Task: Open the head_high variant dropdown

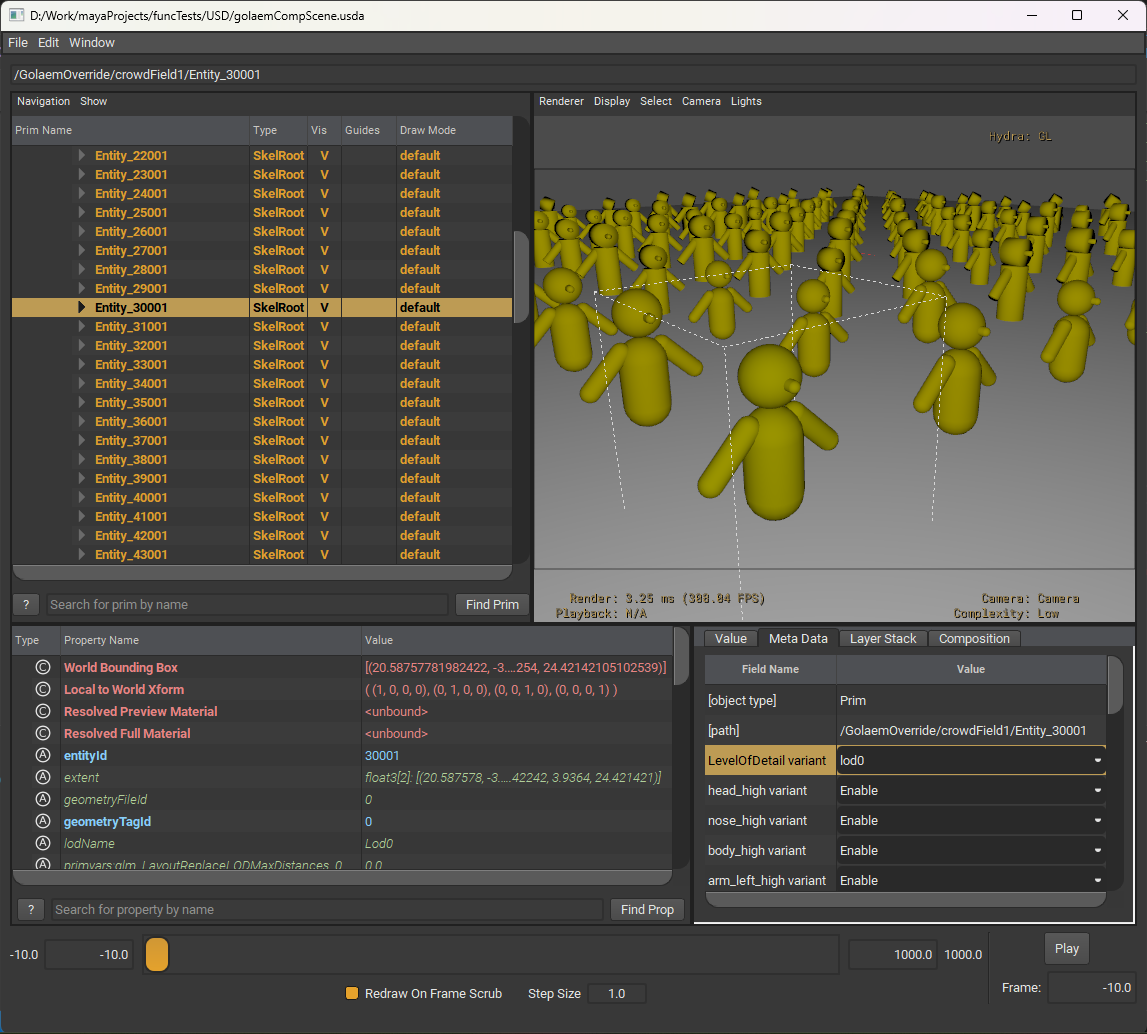Action: click(x=971, y=791)
